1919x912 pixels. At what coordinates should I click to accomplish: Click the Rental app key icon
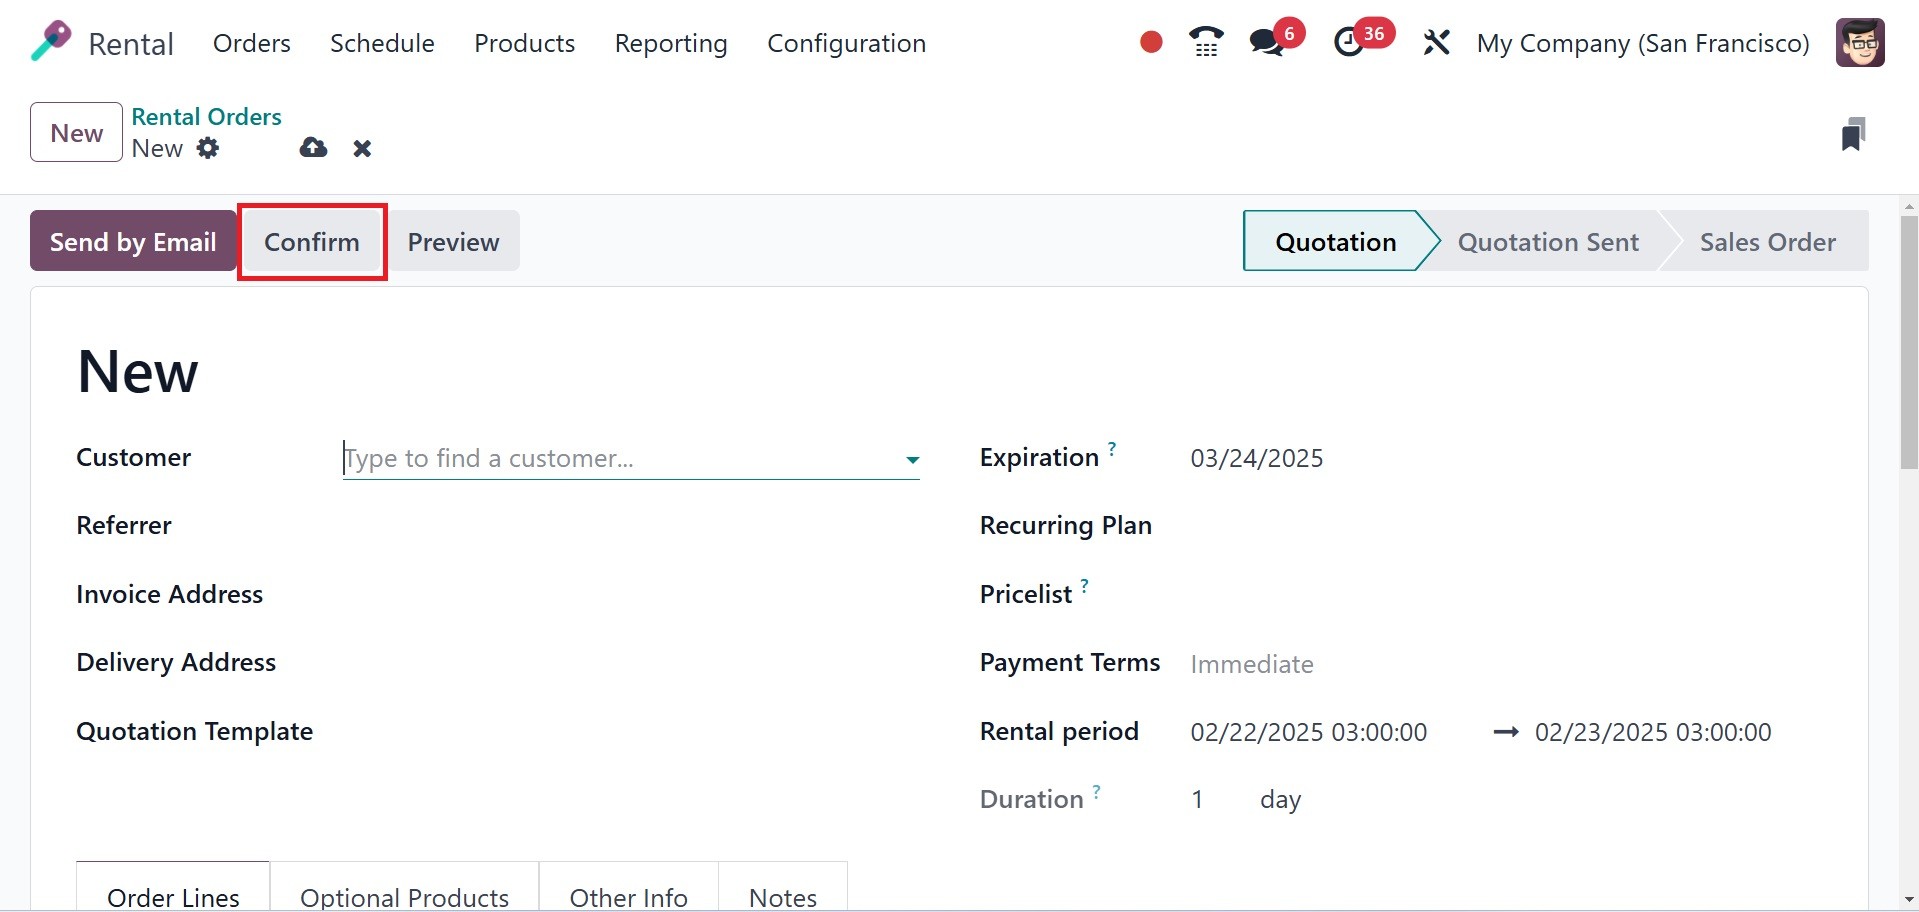tap(51, 42)
